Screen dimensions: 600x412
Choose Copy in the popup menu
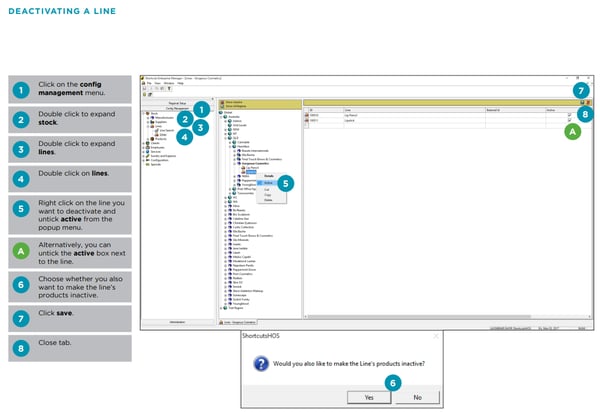pyautogui.click(x=267, y=195)
